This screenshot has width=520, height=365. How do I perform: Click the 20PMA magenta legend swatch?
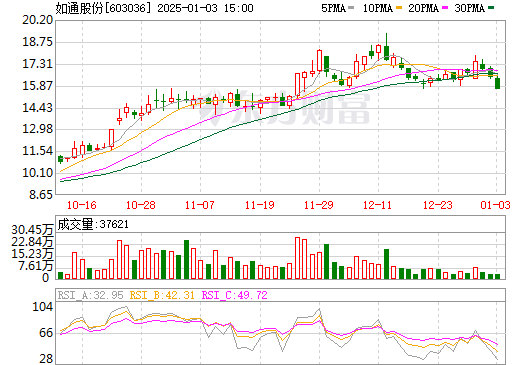(x=445, y=8)
